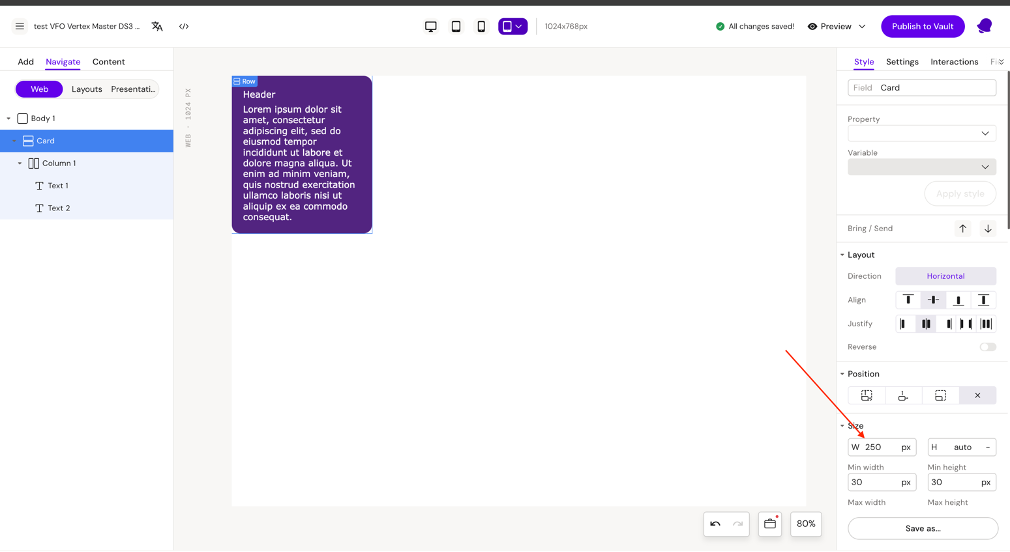1010x552 pixels.
Task: Switch to the Settings tab
Action: coord(902,62)
